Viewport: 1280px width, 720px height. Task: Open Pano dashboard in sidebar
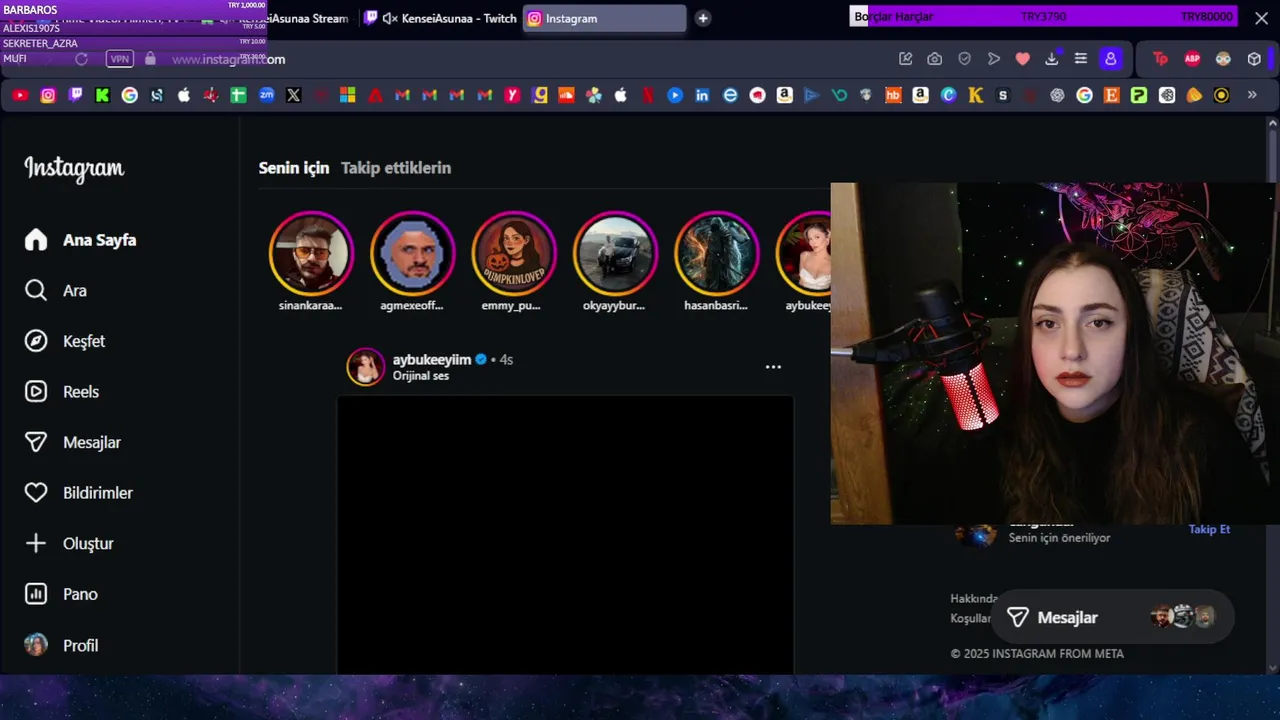61,594
